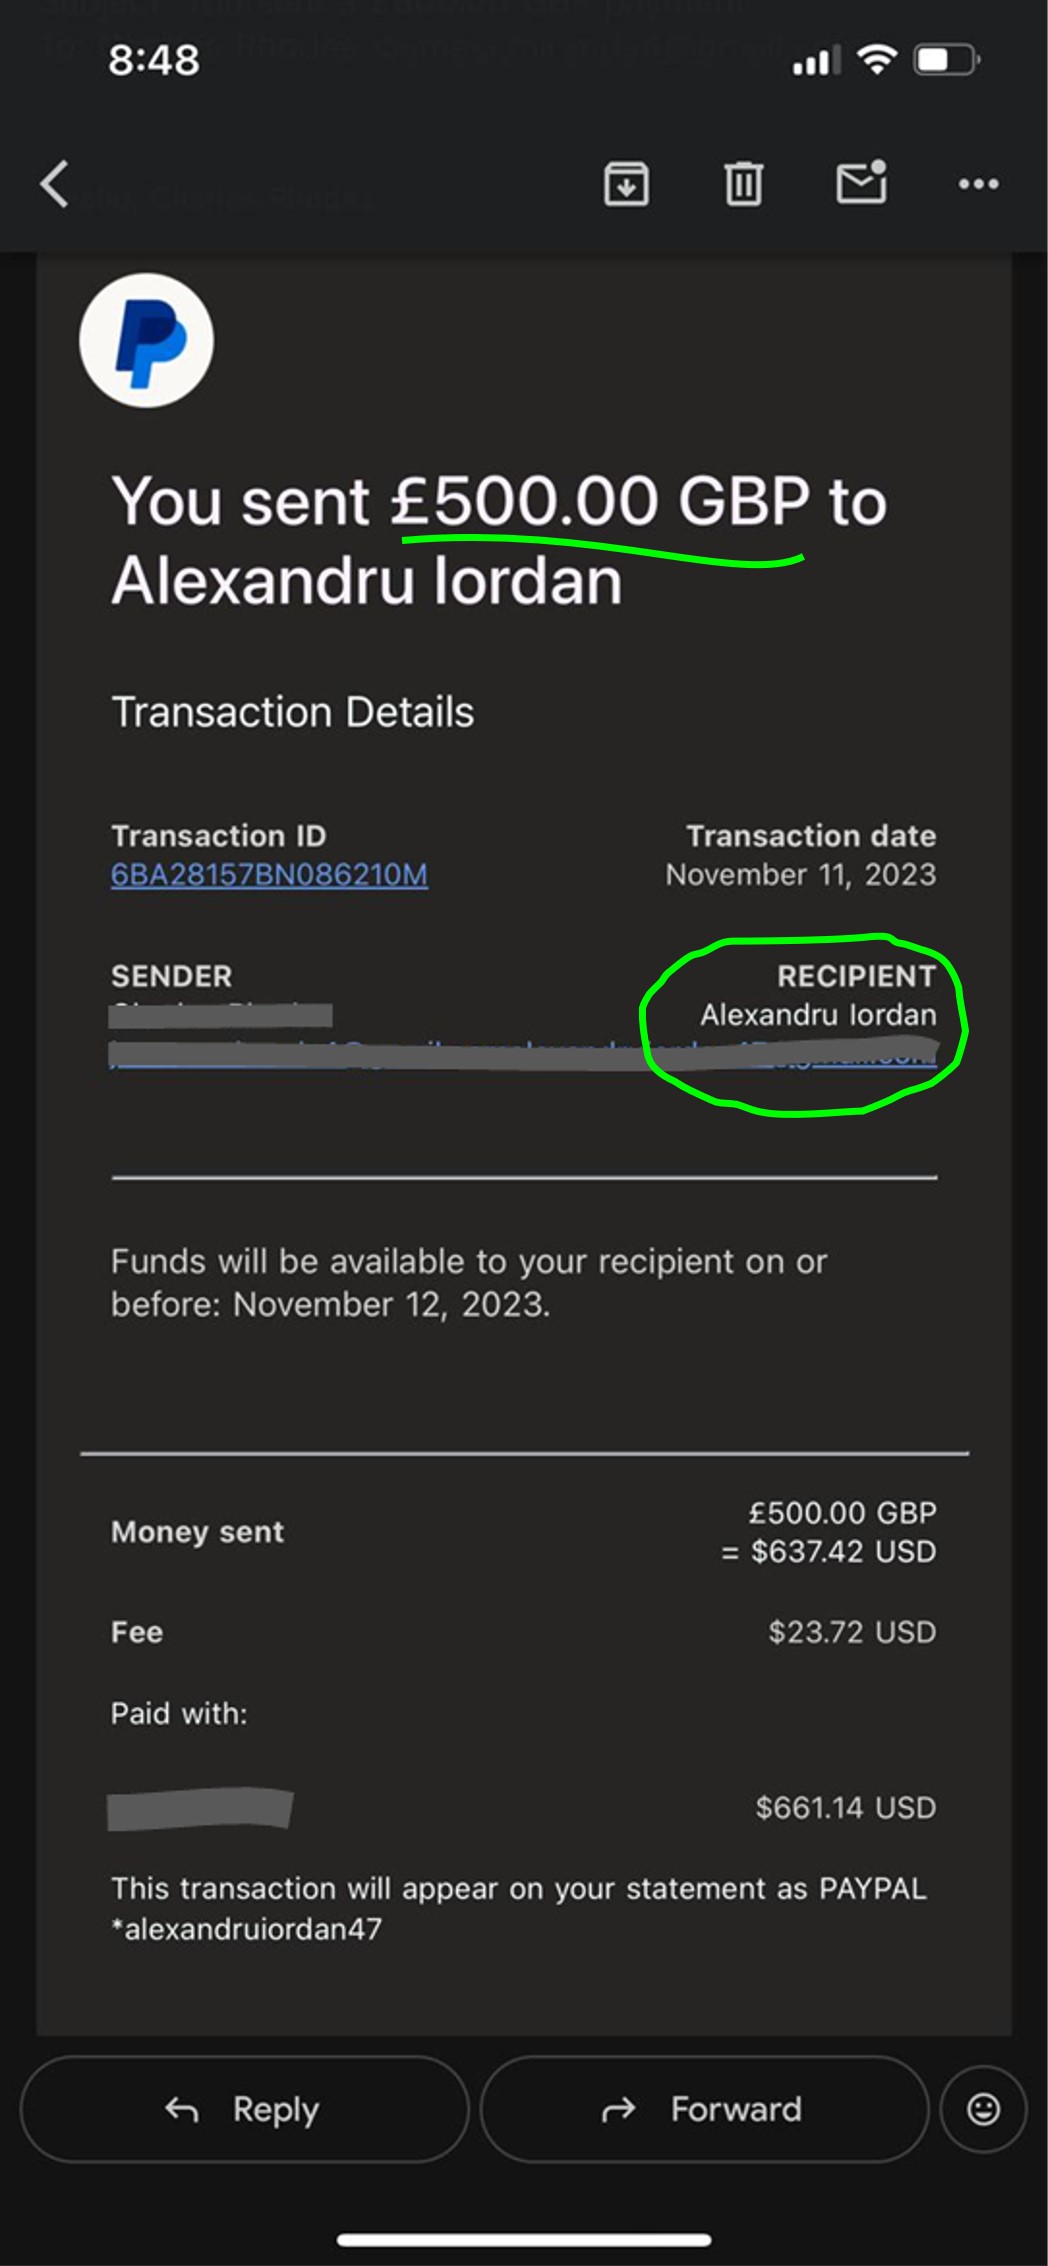Delete the email using trash icon
This screenshot has height=2266, width=1048.
(x=743, y=184)
